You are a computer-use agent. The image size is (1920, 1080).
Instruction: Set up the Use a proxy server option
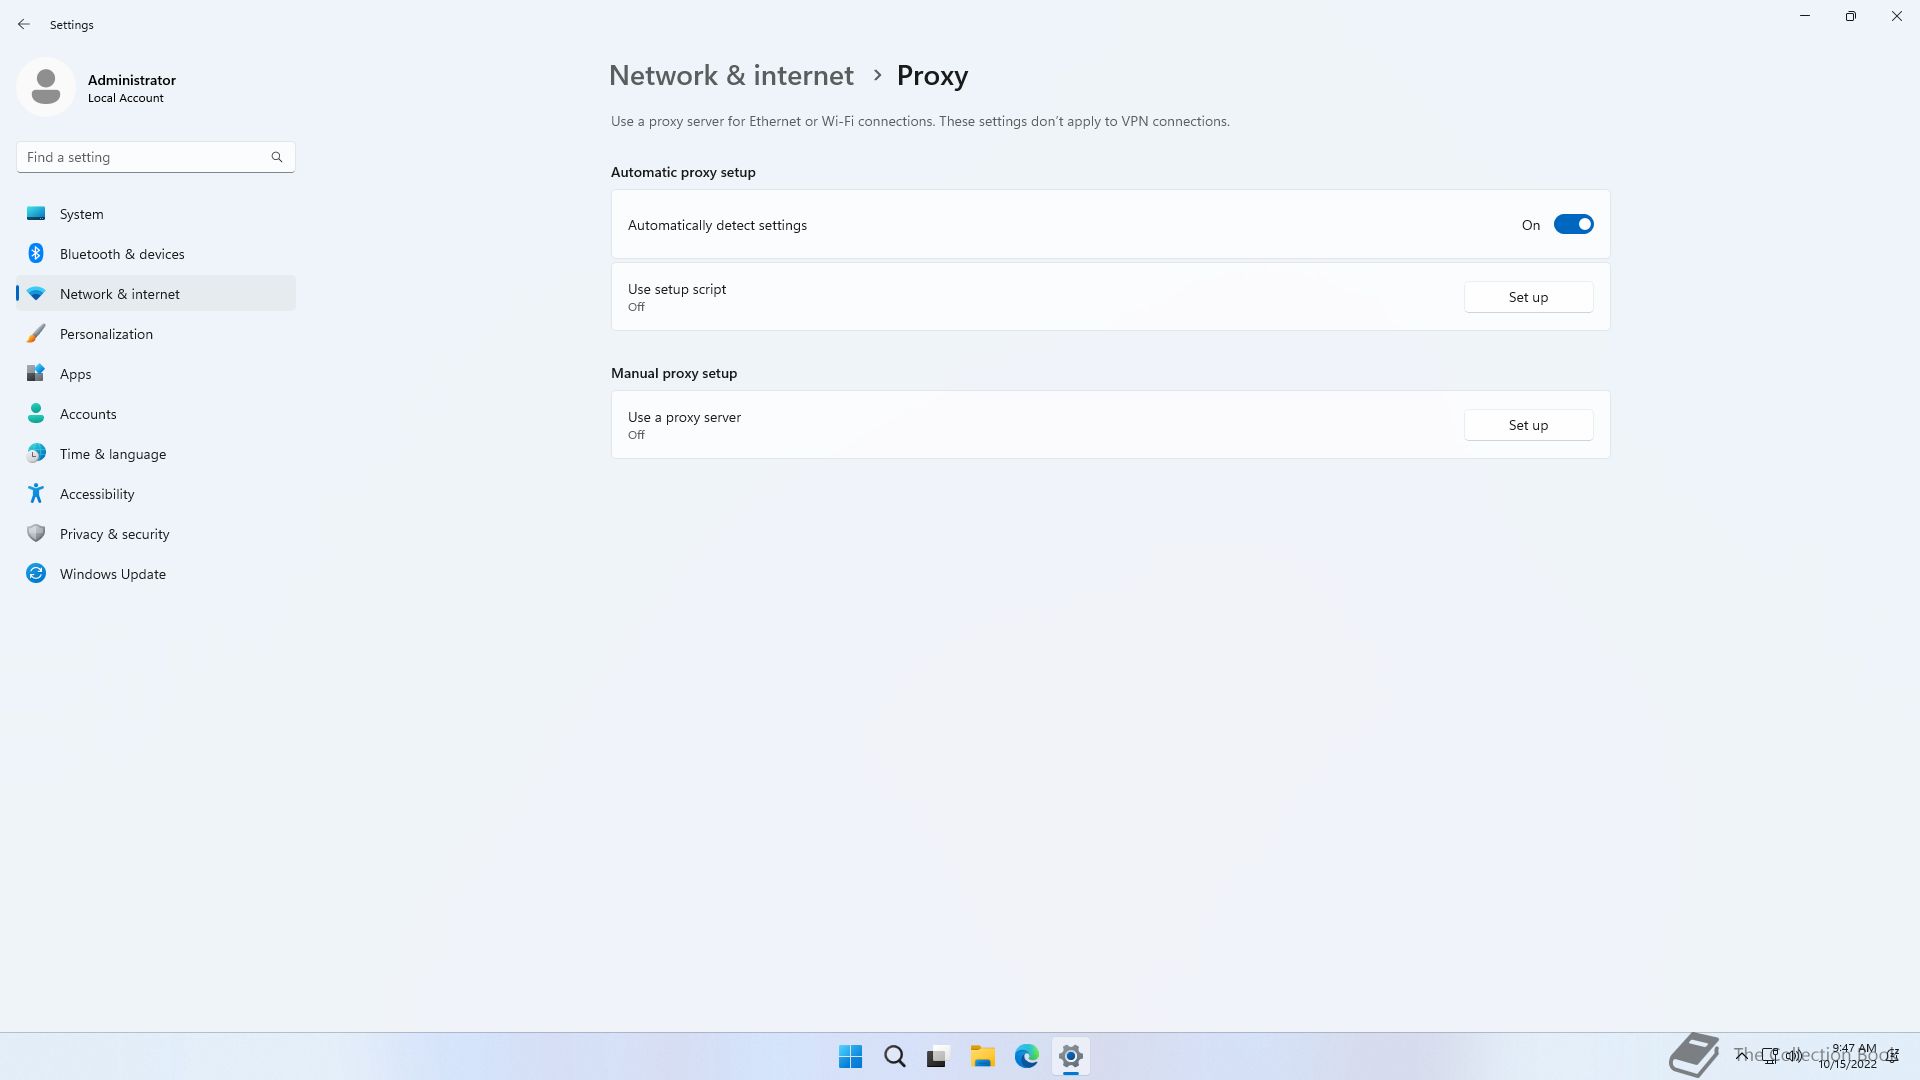1527,425
